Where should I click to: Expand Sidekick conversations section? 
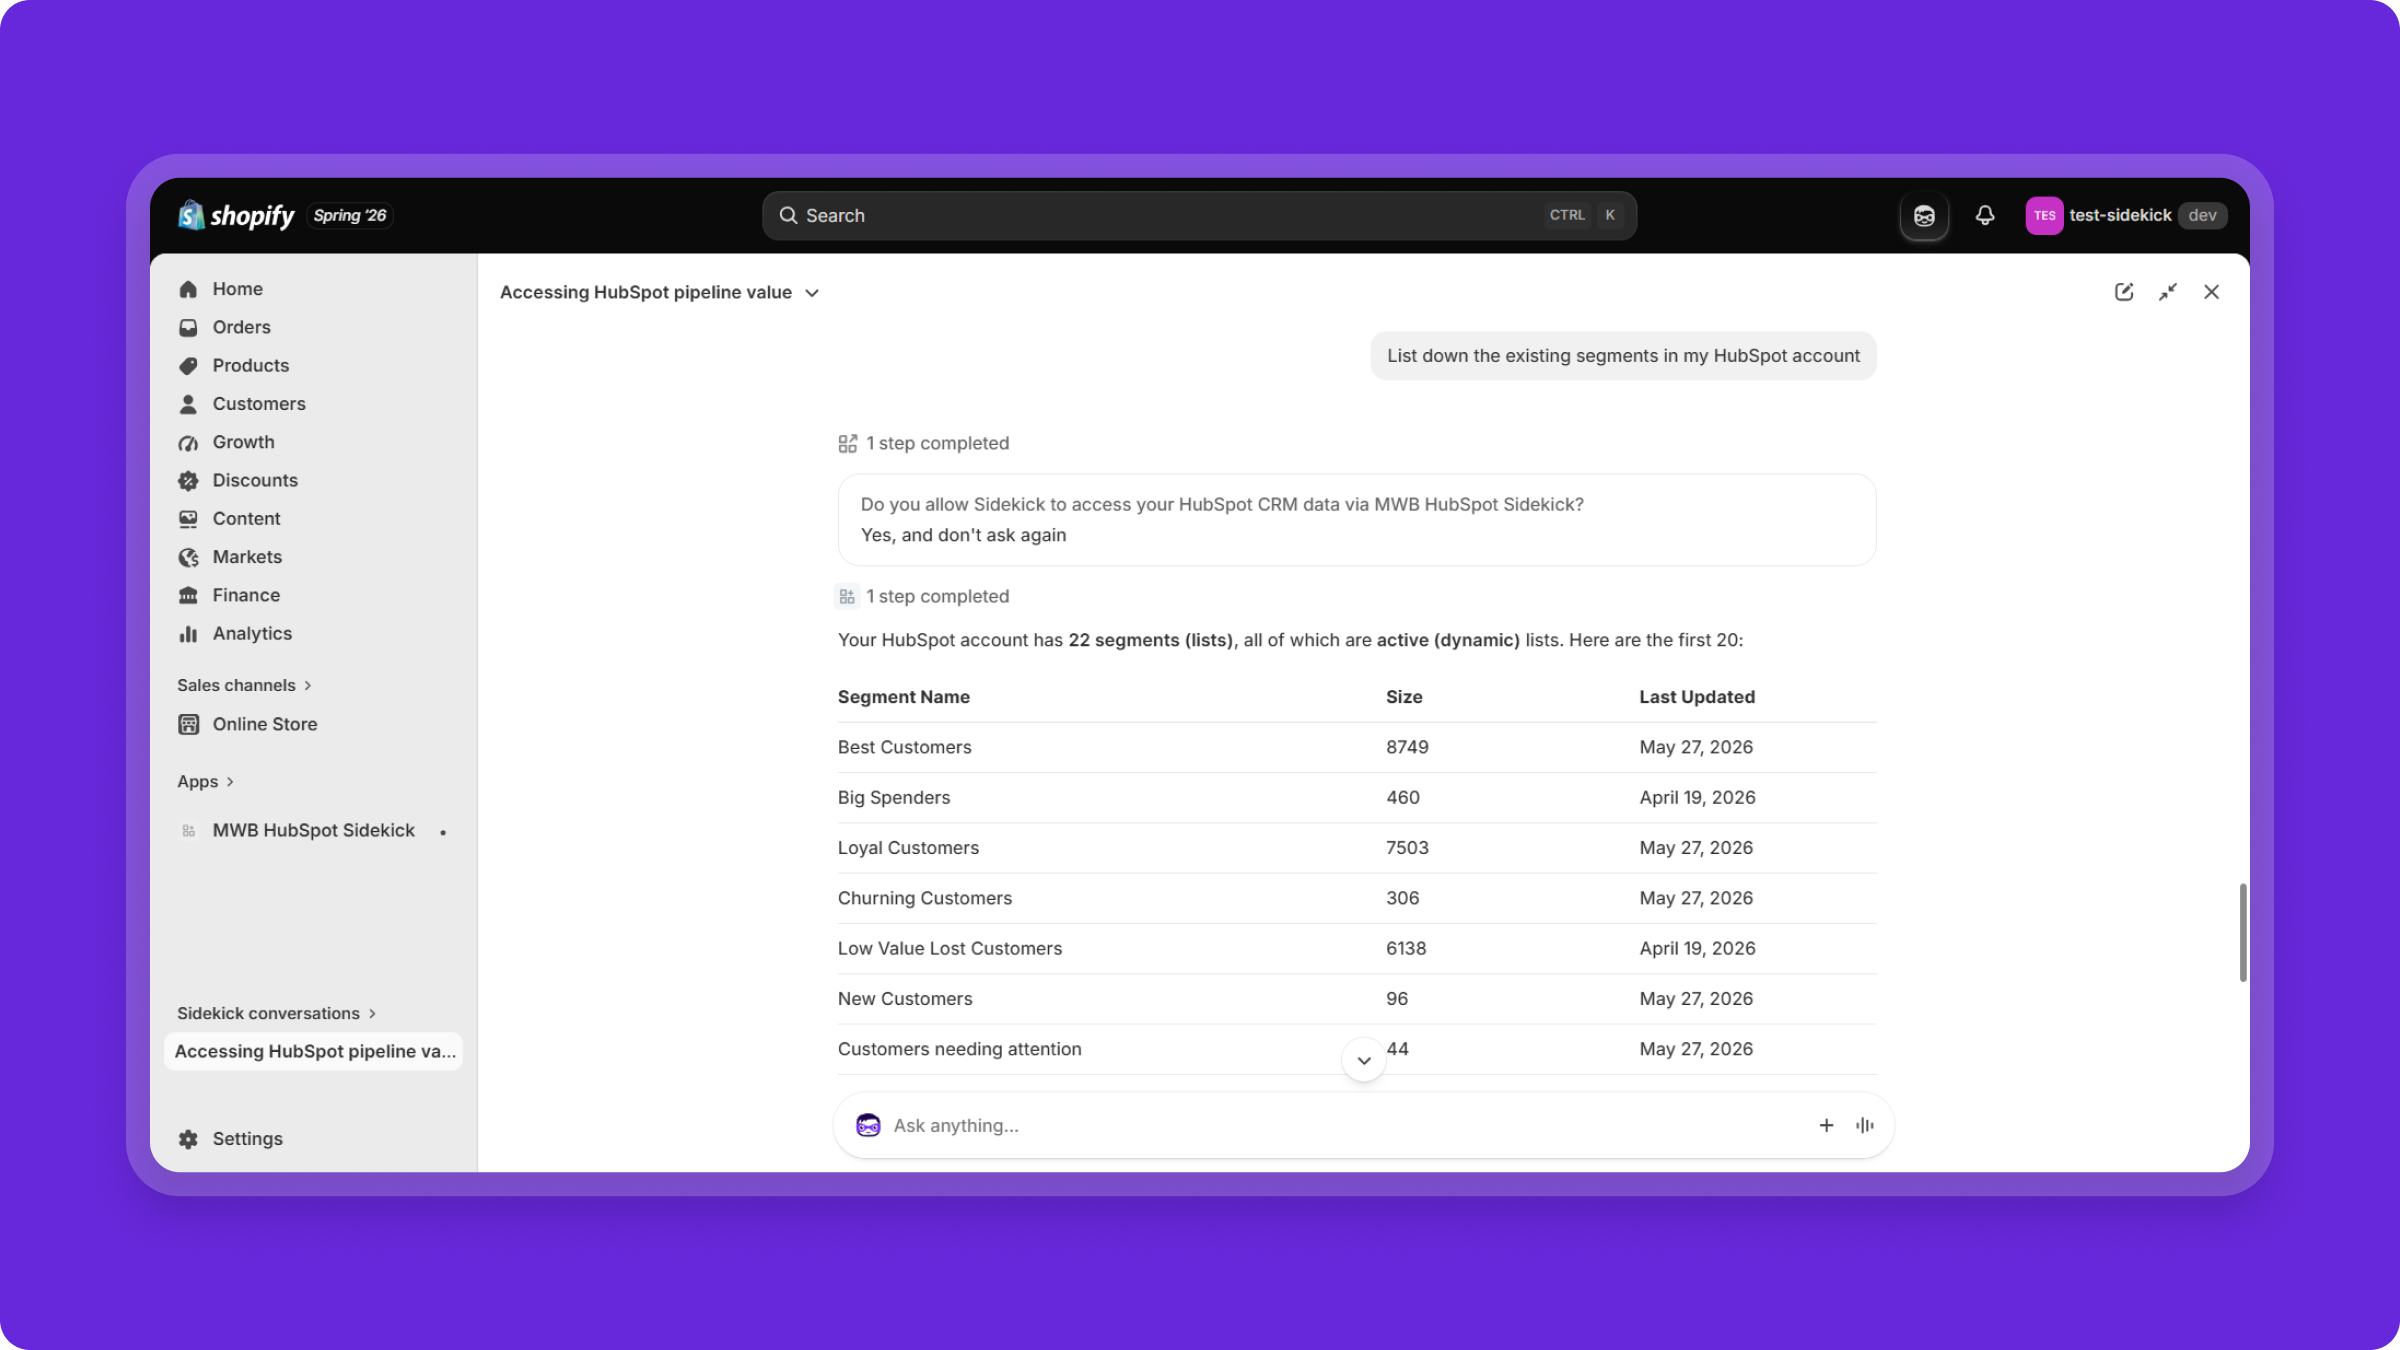(277, 1013)
